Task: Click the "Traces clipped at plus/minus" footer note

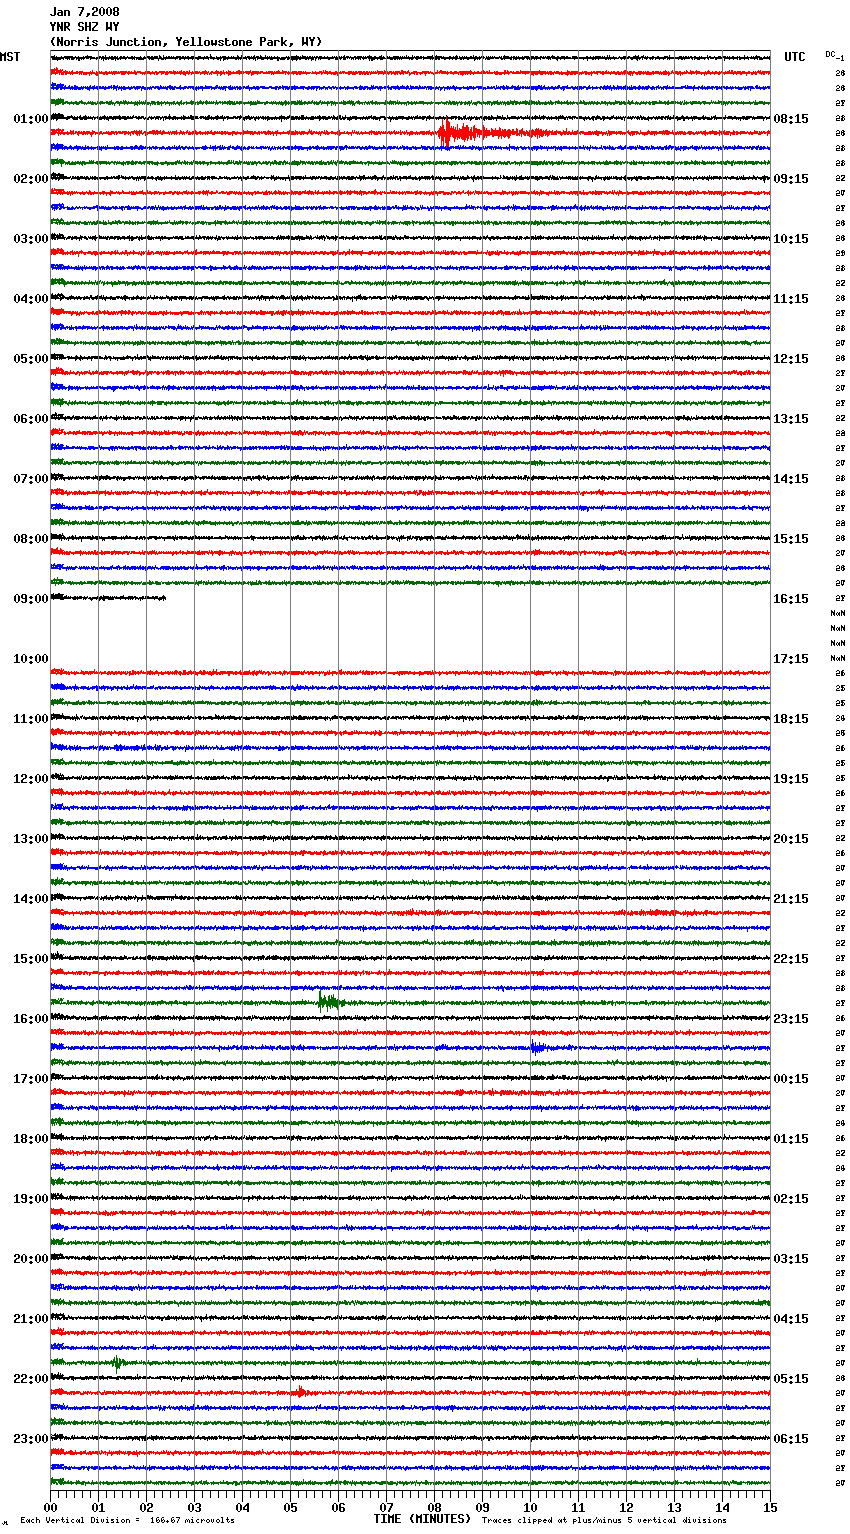Action: (x=605, y=1520)
